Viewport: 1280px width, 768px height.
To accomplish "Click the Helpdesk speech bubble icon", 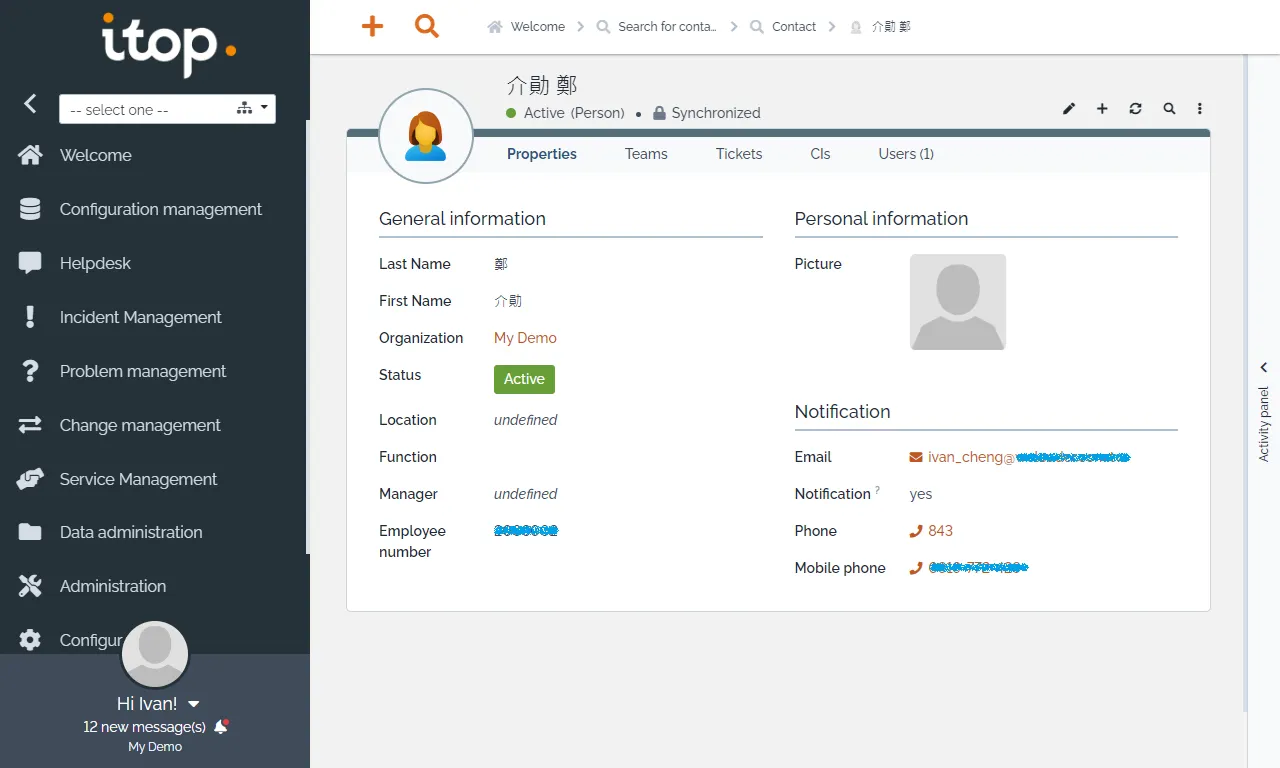I will click(30, 263).
